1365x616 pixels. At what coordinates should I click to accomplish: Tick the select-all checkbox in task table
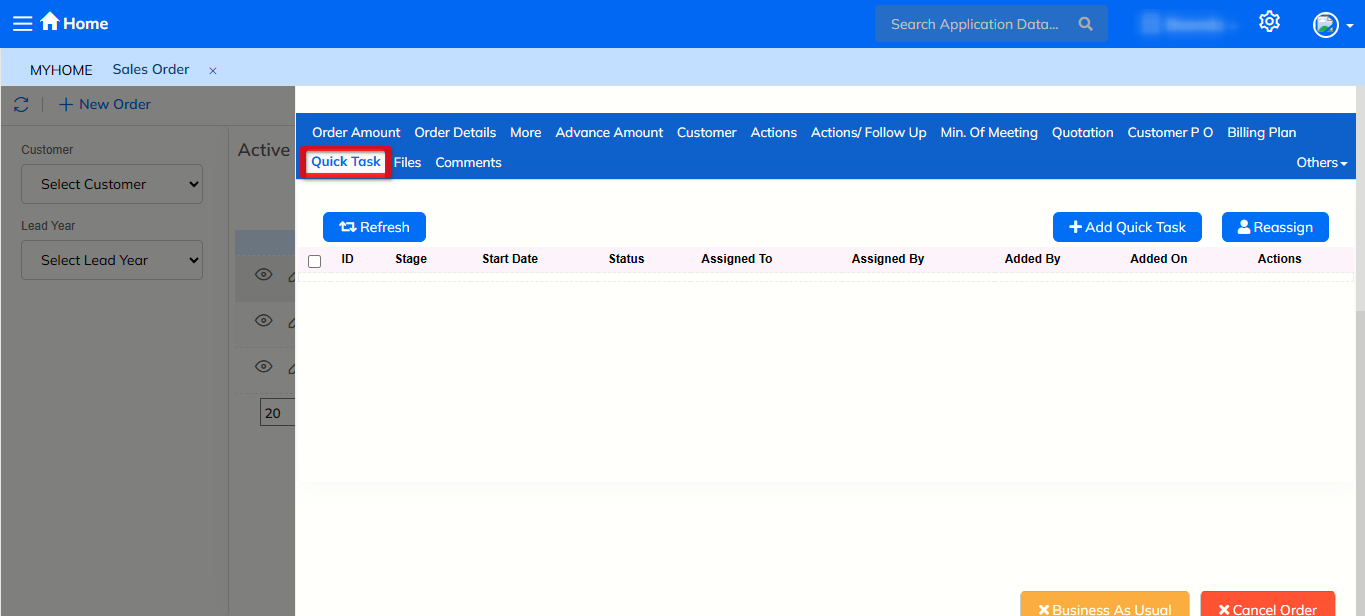tap(315, 261)
